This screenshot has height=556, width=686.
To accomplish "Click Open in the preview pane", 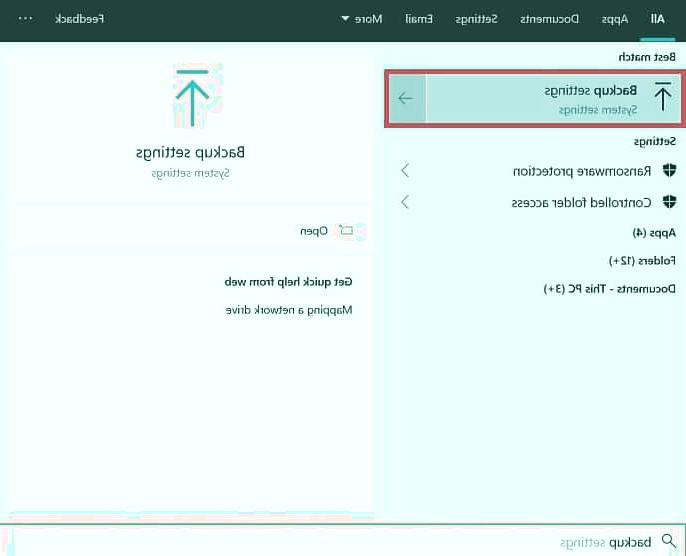I will click(314, 231).
